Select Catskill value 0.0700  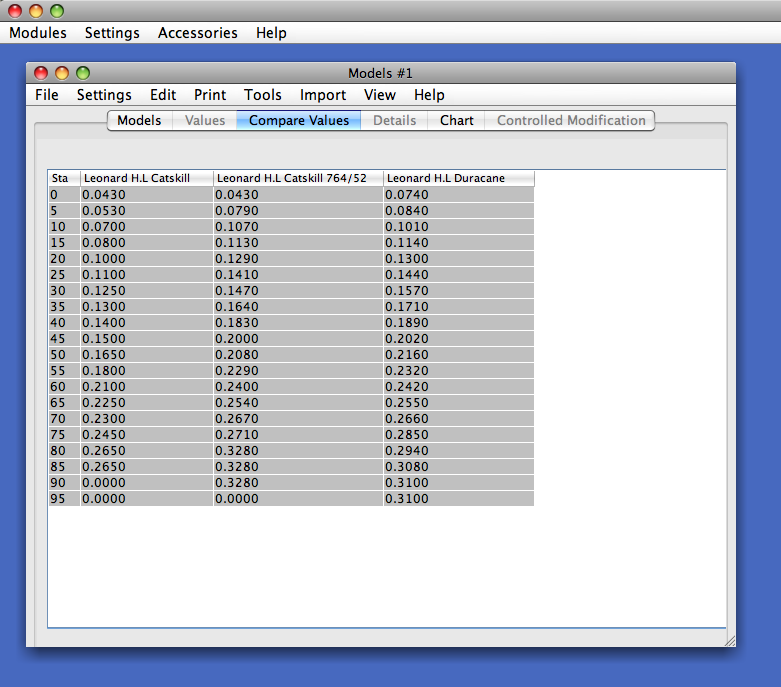click(x=147, y=227)
